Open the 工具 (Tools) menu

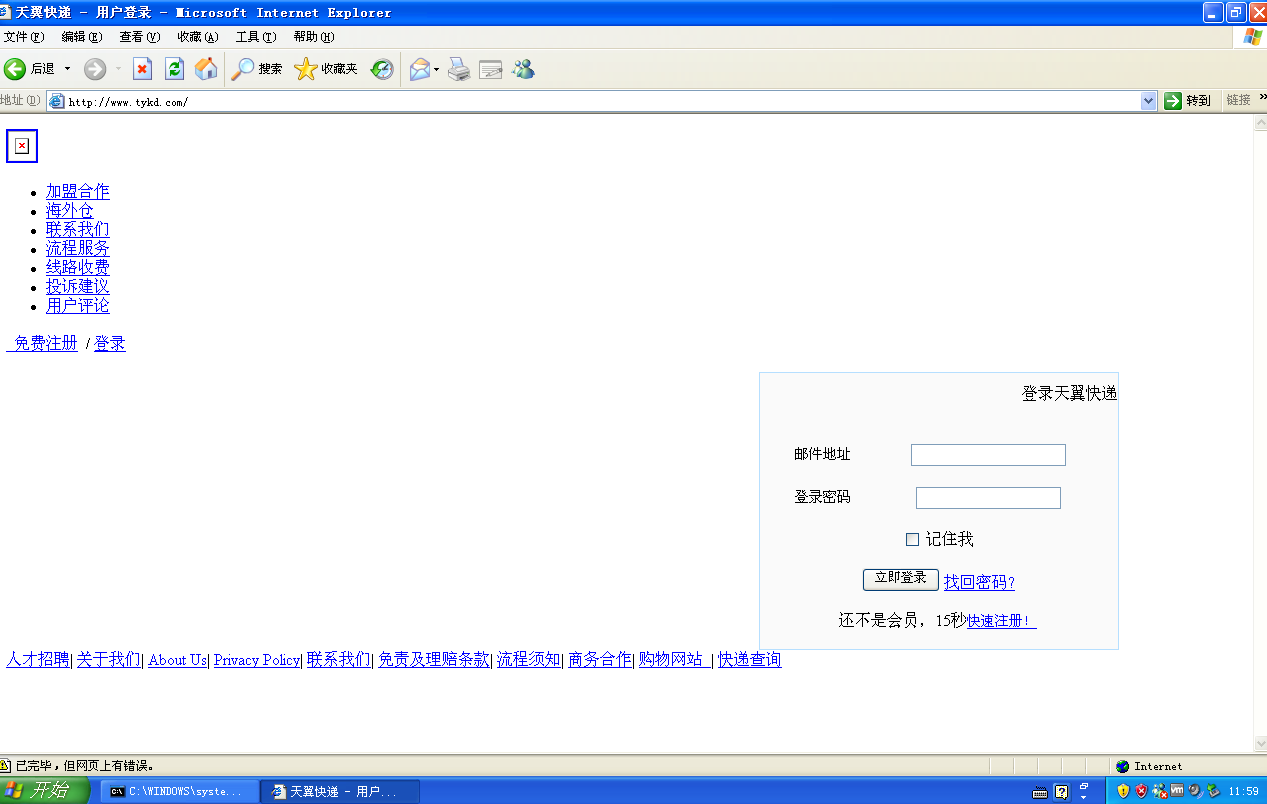click(x=254, y=37)
